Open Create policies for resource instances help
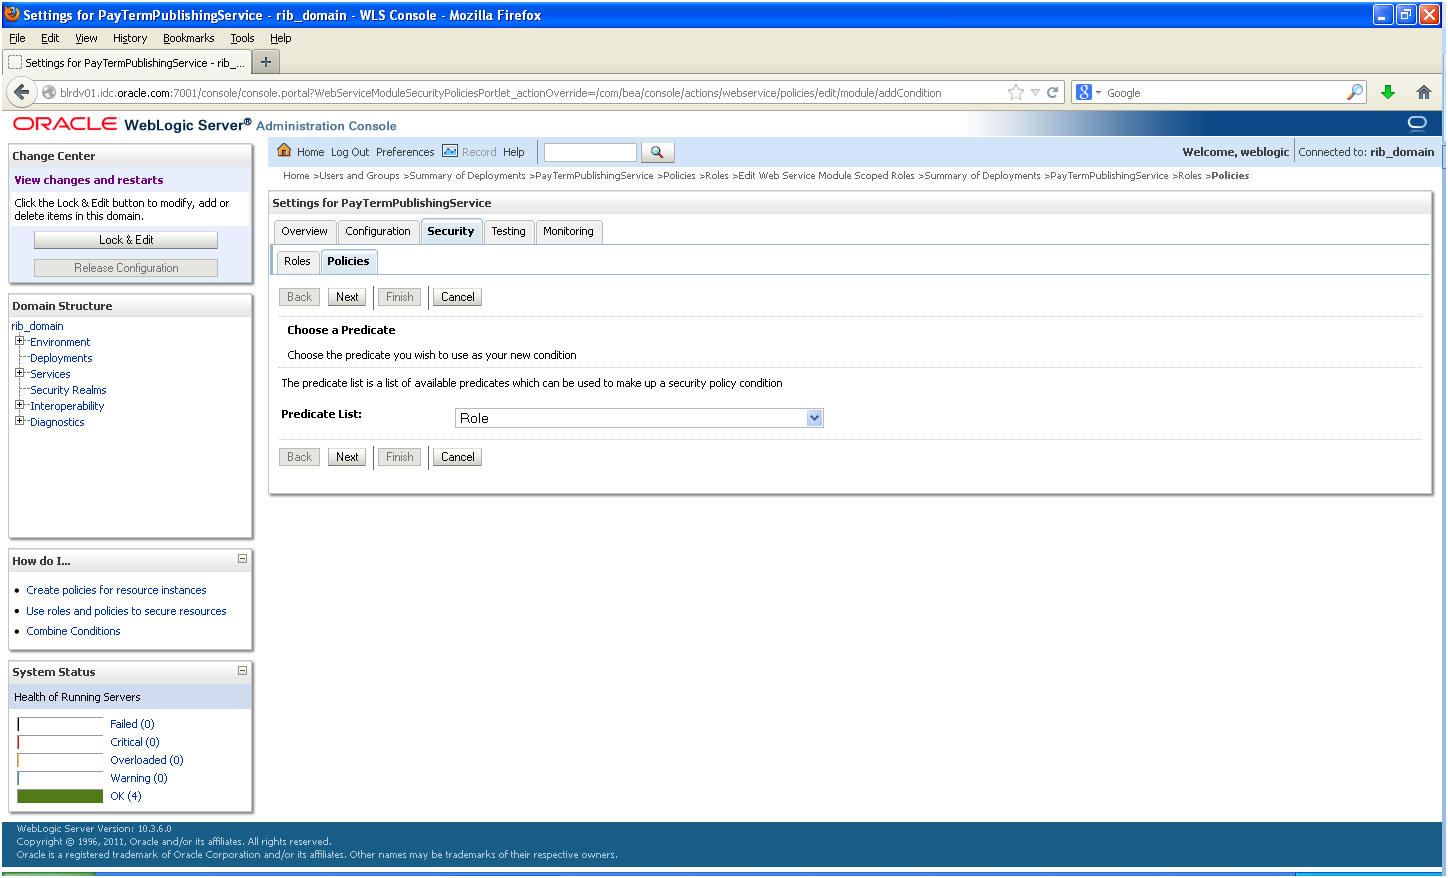Viewport: 1448px width, 878px height. (x=116, y=590)
